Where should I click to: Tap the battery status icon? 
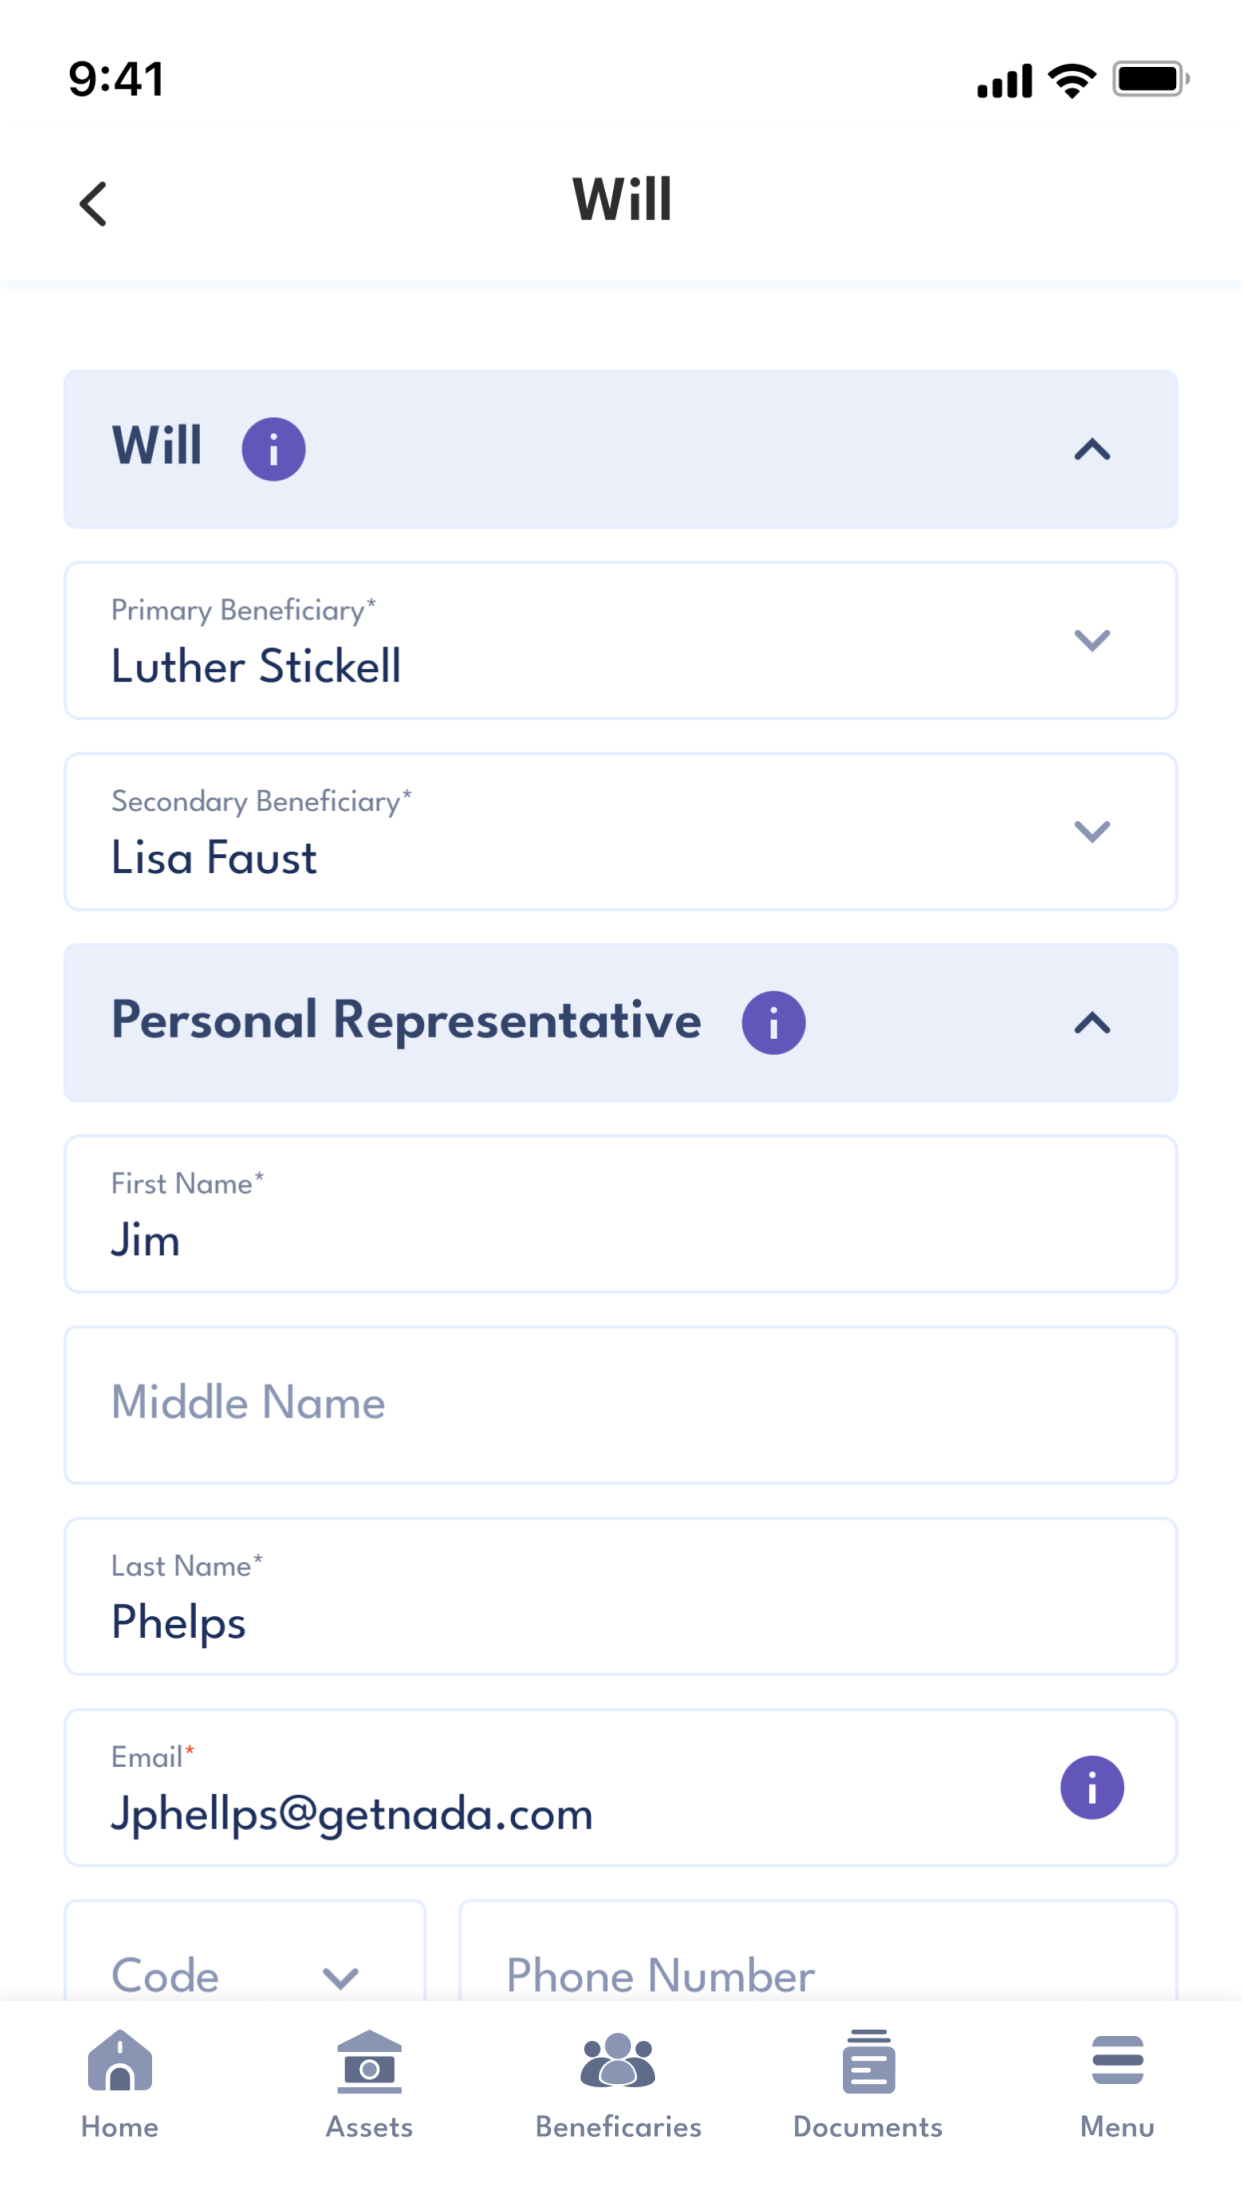click(x=1151, y=79)
